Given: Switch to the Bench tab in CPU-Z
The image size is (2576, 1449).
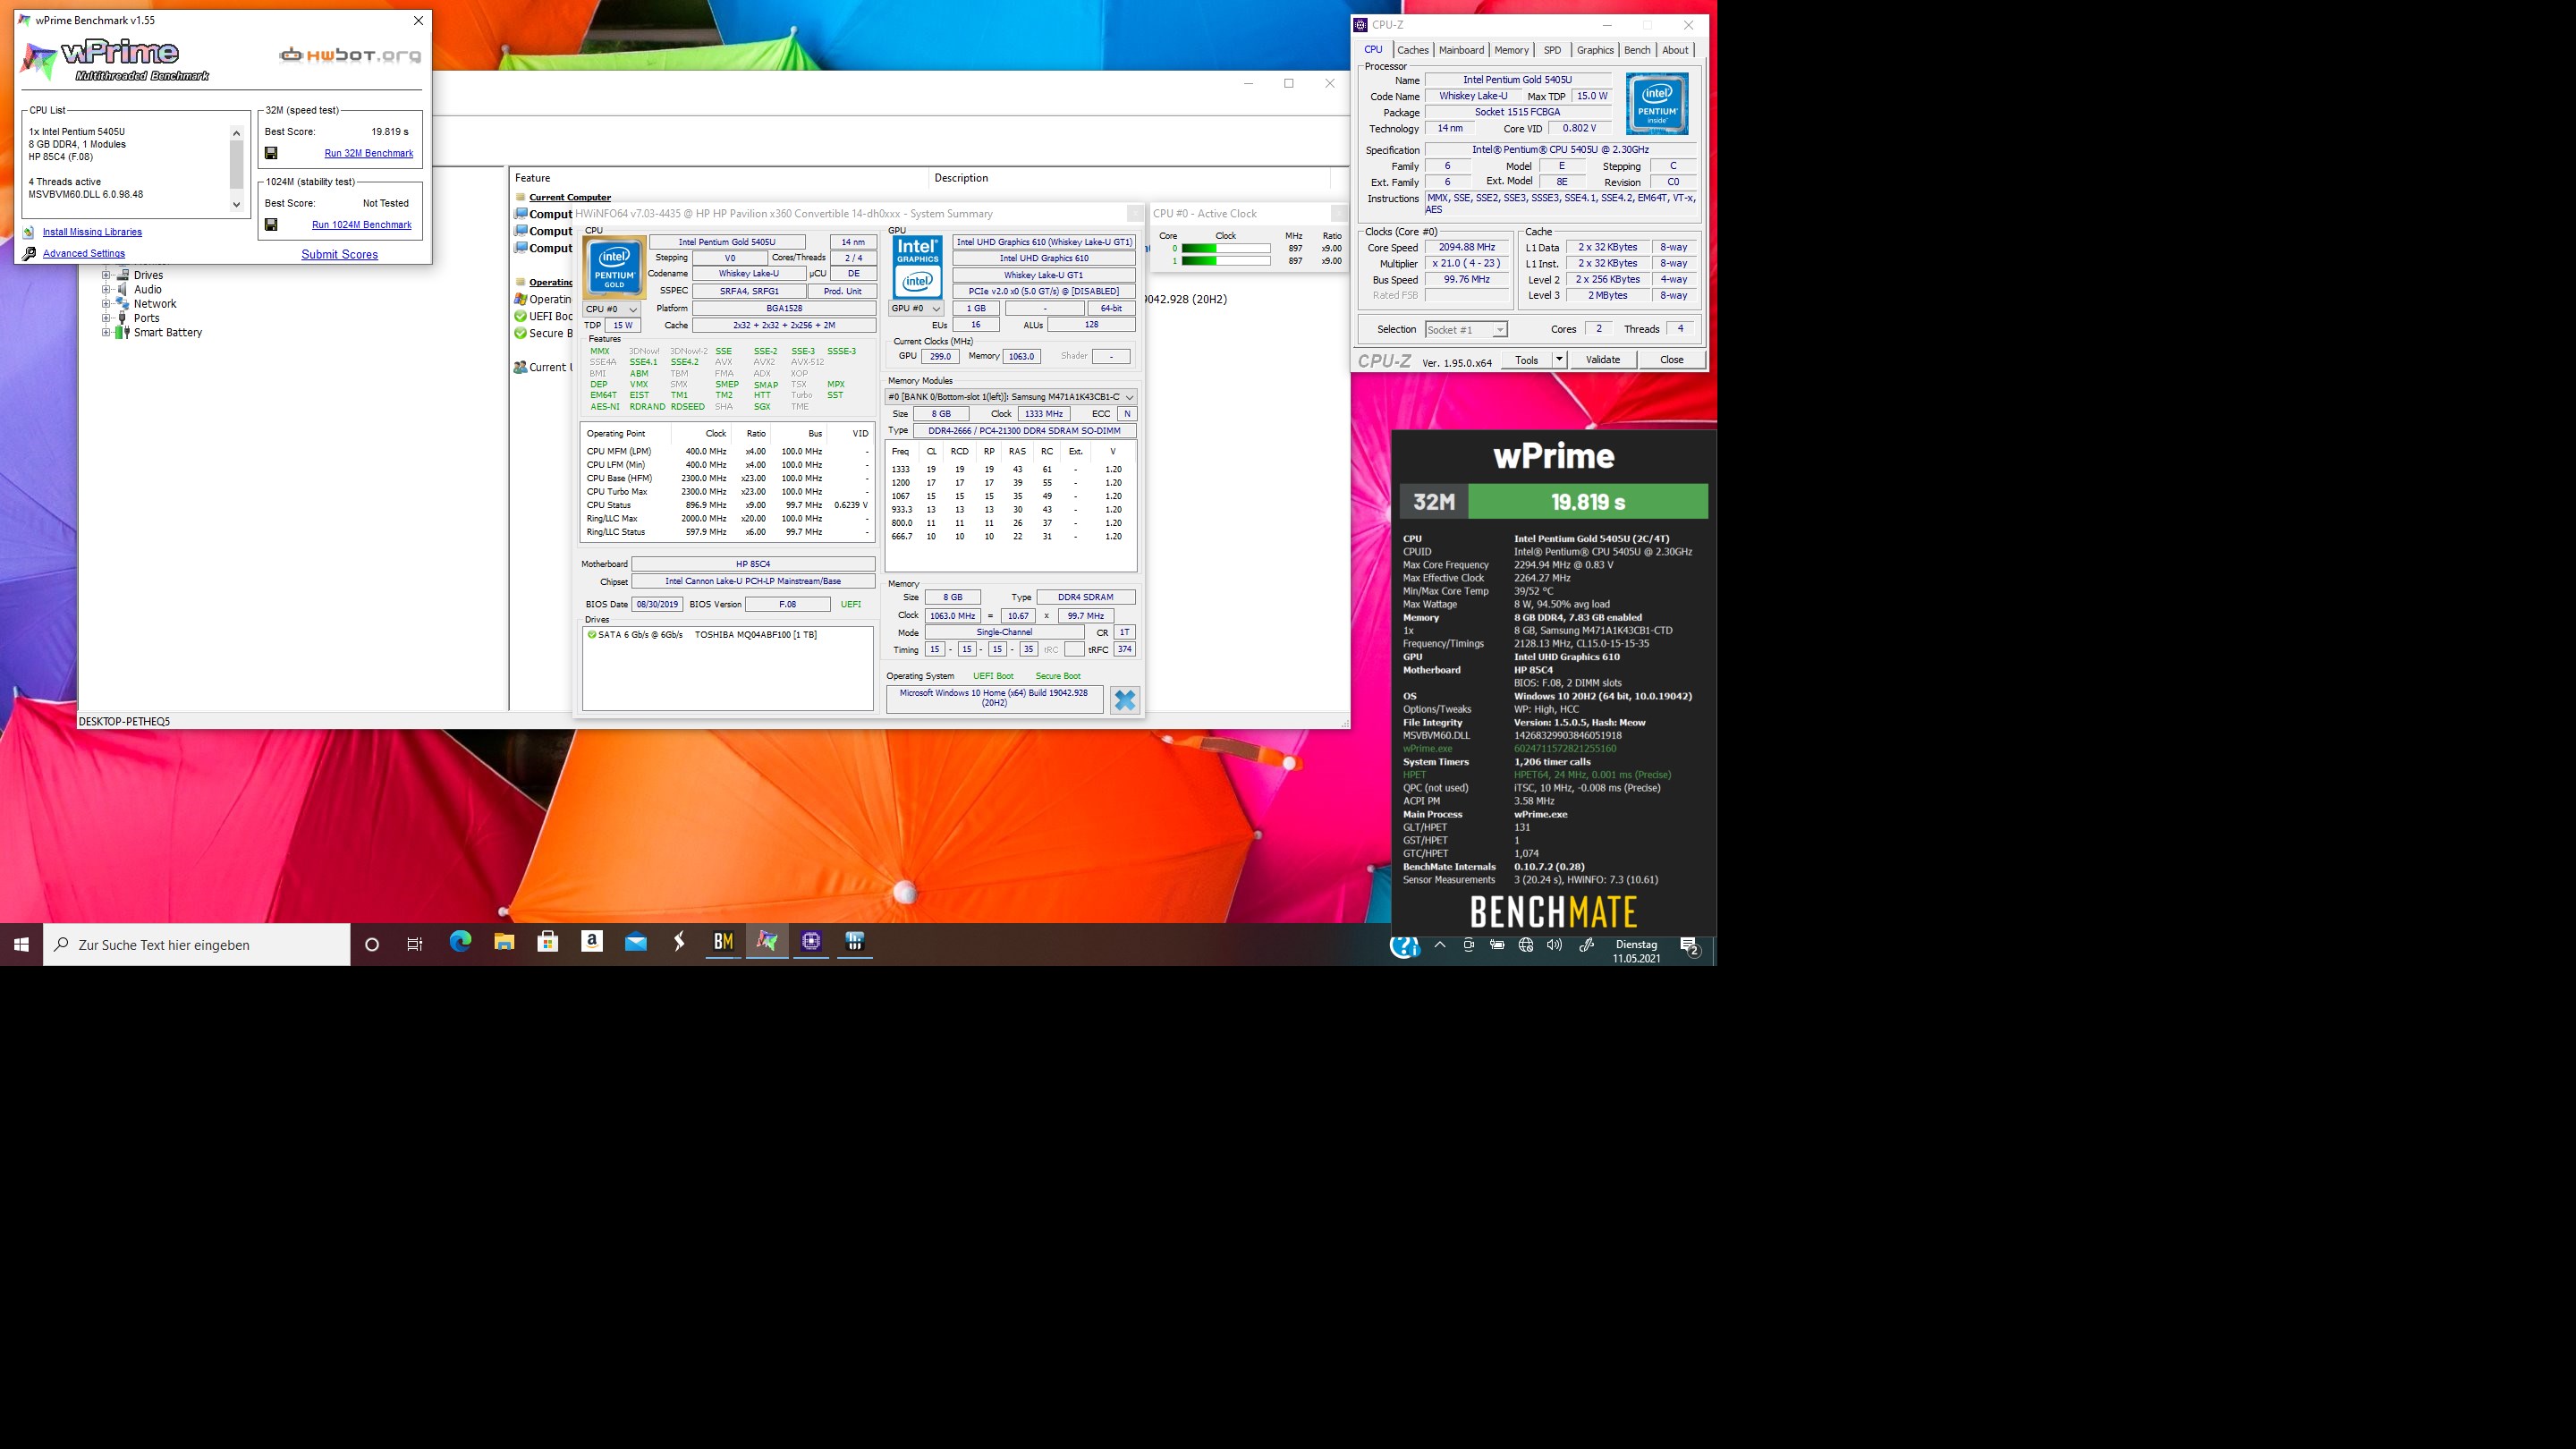Looking at the screenshot, I should [x=1637, y=50].
